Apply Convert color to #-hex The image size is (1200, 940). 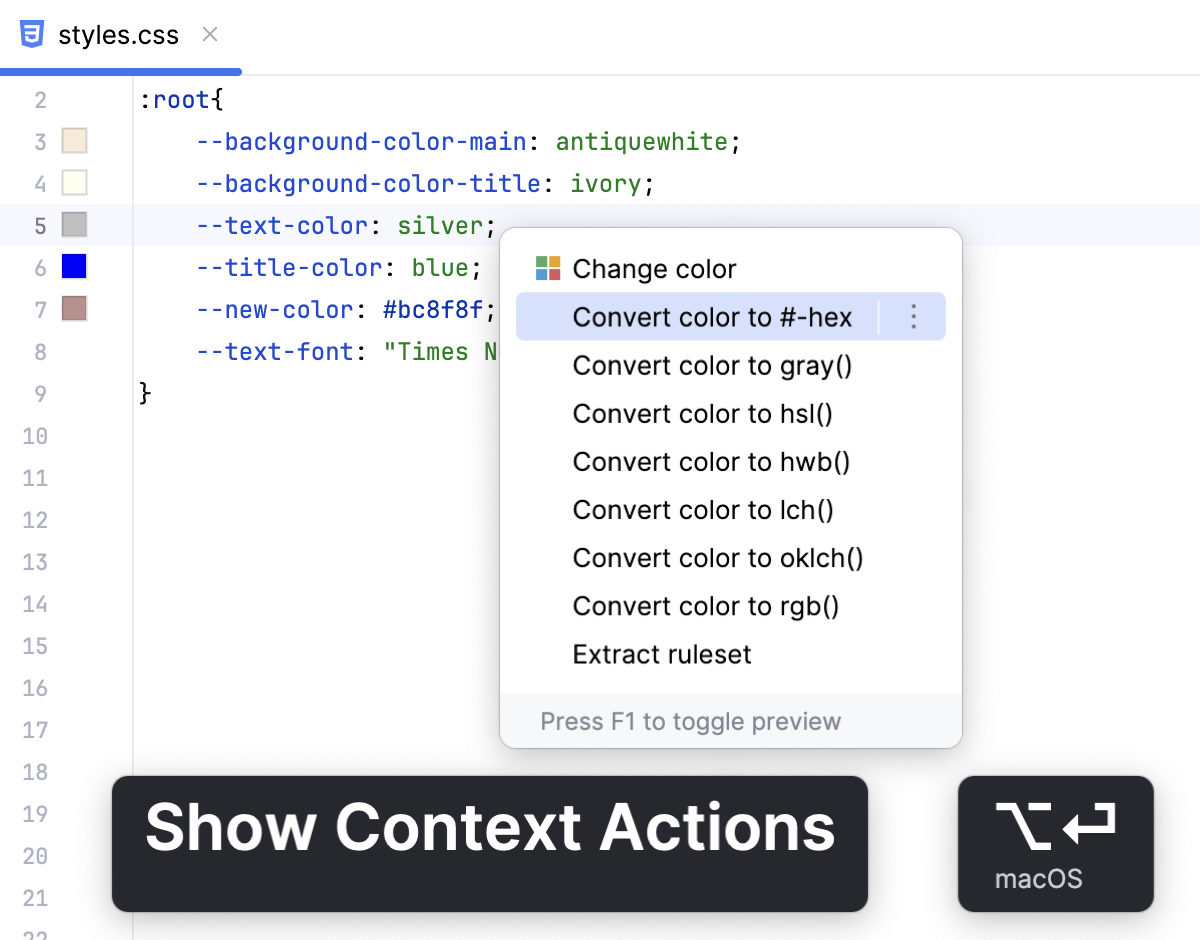click(x=712, y=316)
